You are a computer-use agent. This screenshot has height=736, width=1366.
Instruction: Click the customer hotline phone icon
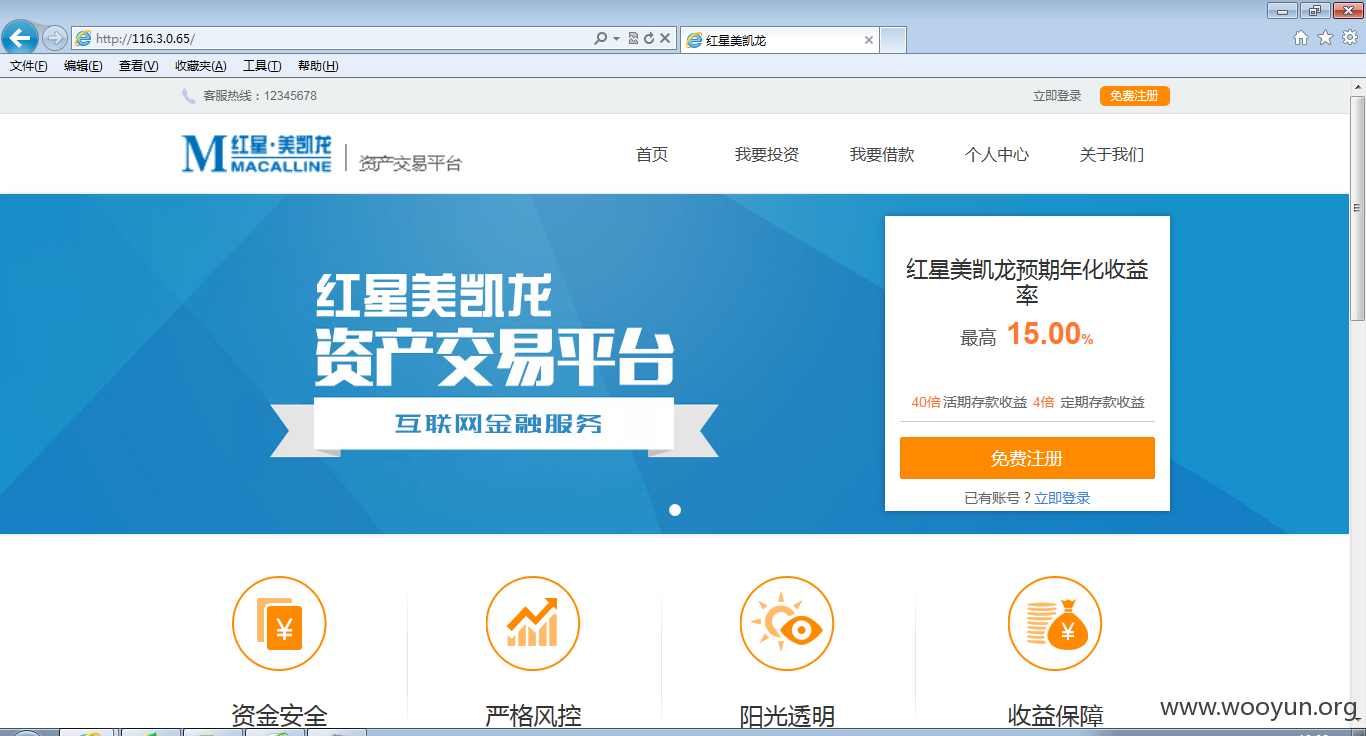189,96
